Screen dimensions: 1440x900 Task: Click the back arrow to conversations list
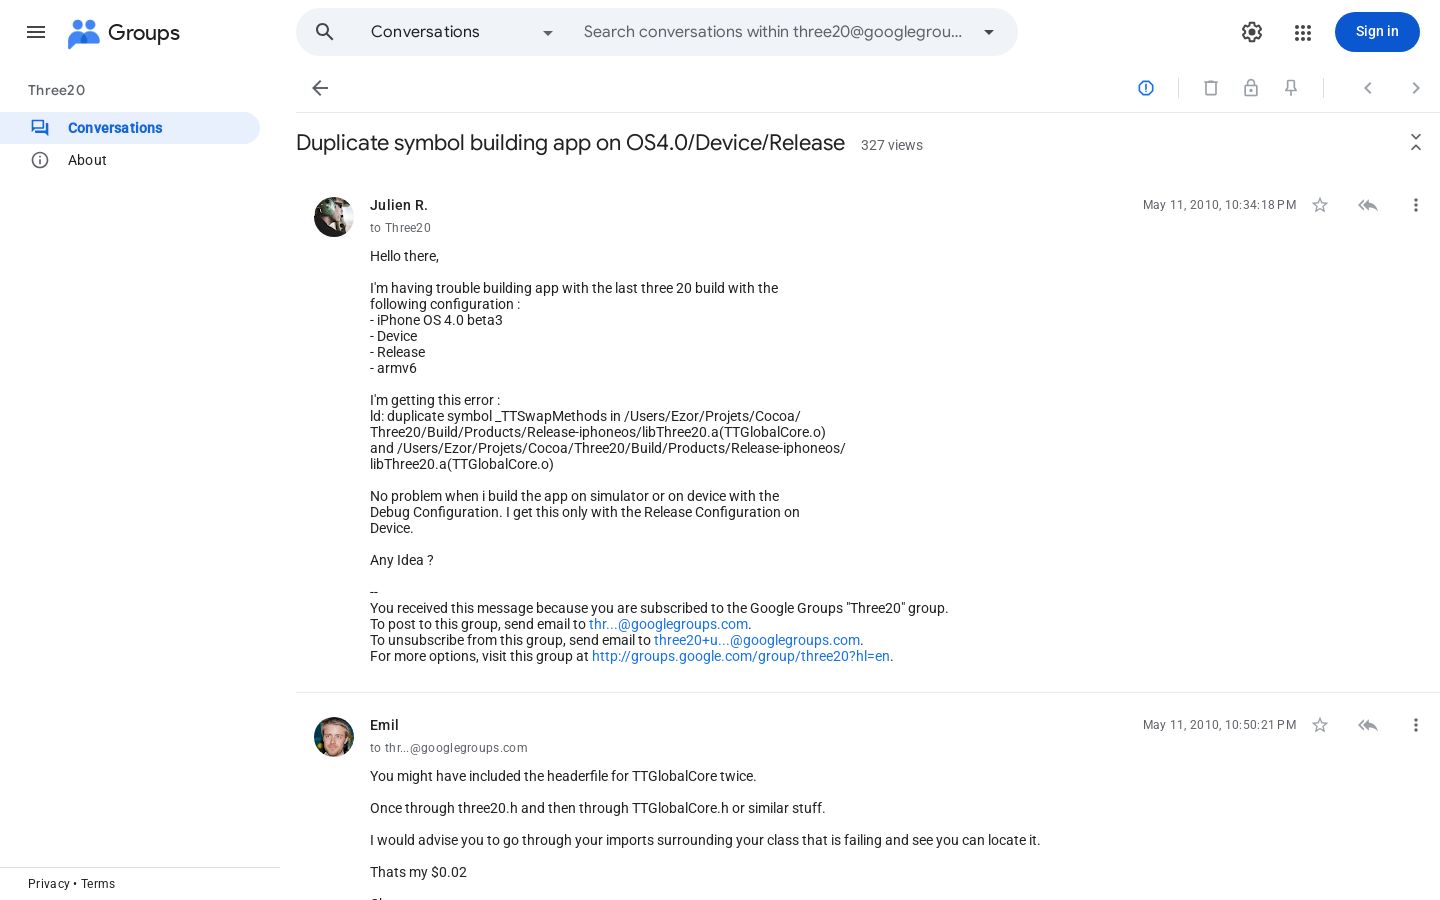[x=320, y=88]
